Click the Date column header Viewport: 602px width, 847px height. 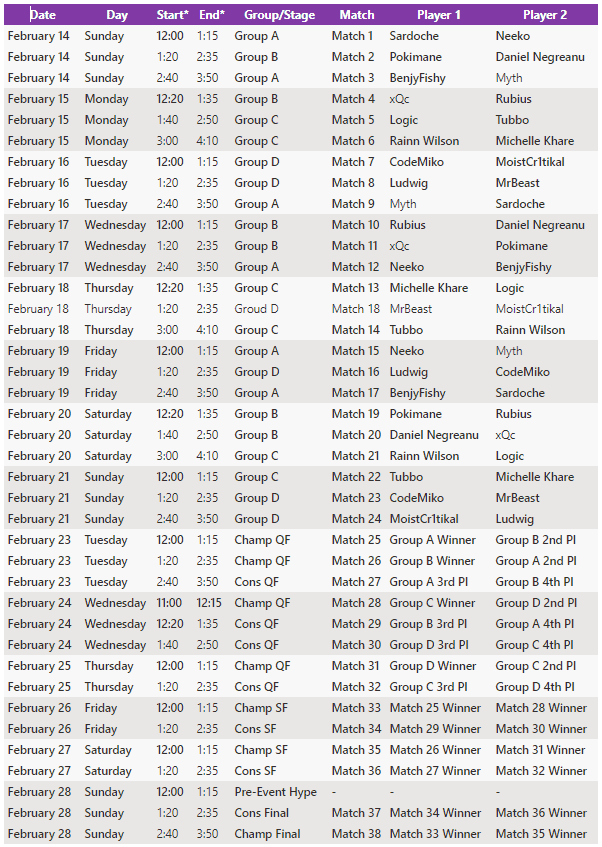click(x=43, y=15)
